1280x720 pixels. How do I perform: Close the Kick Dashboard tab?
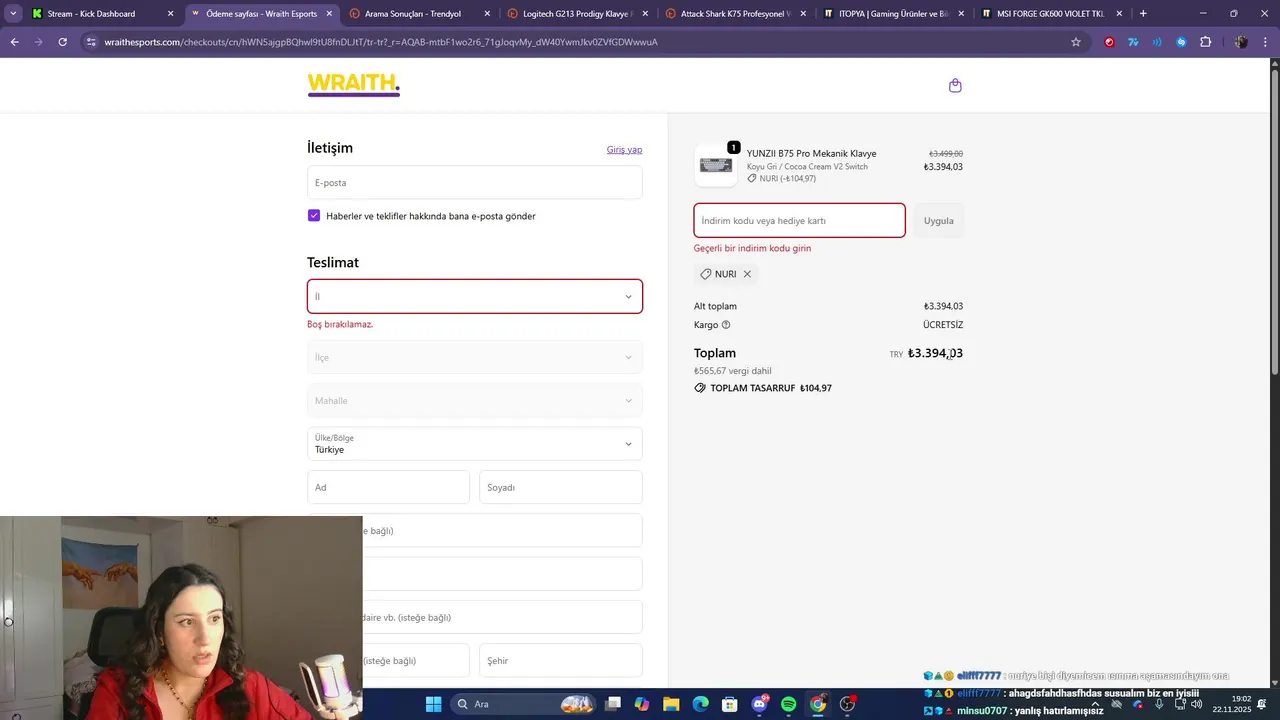(x=170, y=14)
